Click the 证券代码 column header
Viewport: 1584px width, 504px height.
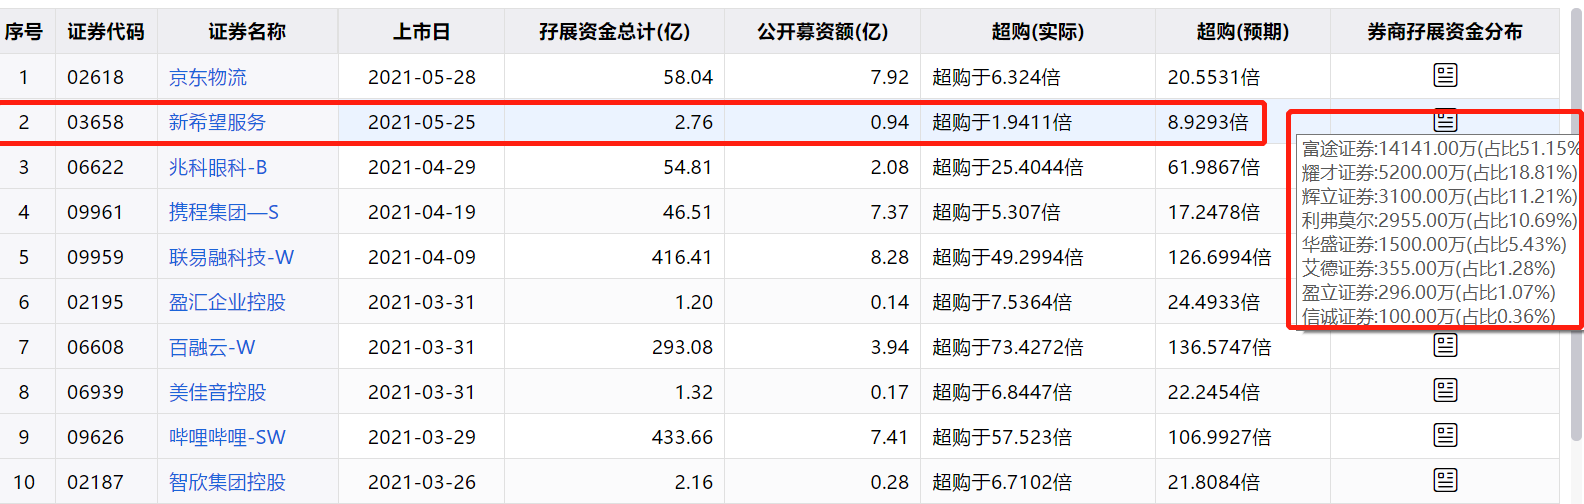(x=106, y=32)
